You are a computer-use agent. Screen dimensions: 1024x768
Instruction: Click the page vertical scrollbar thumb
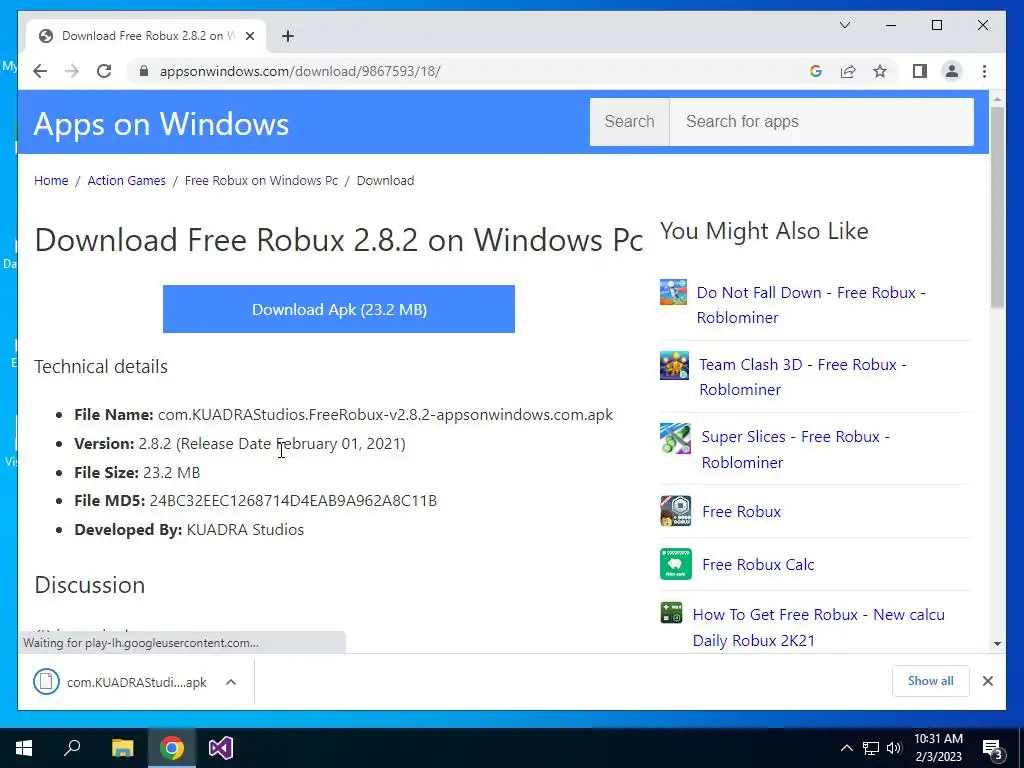997,207
